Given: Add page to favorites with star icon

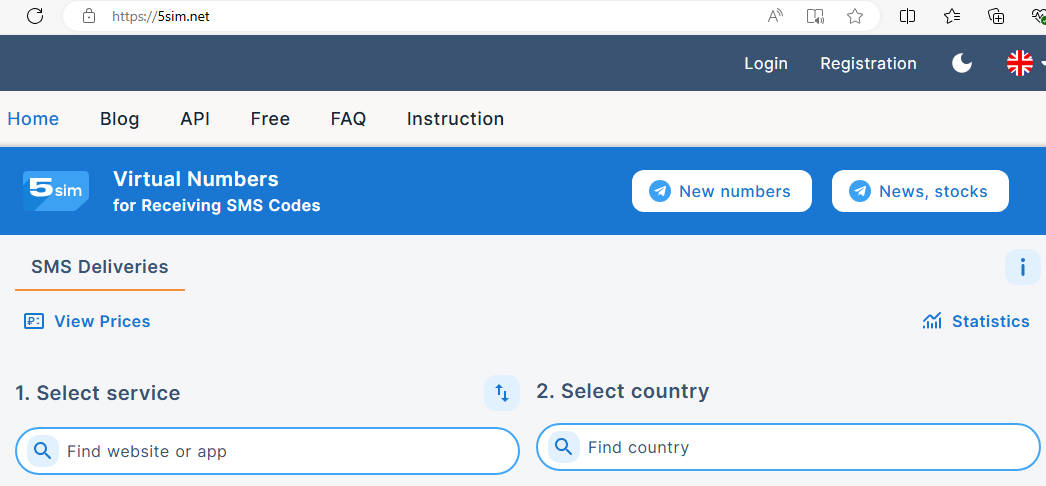Looking at the screenshot, I should click(855, 16).
